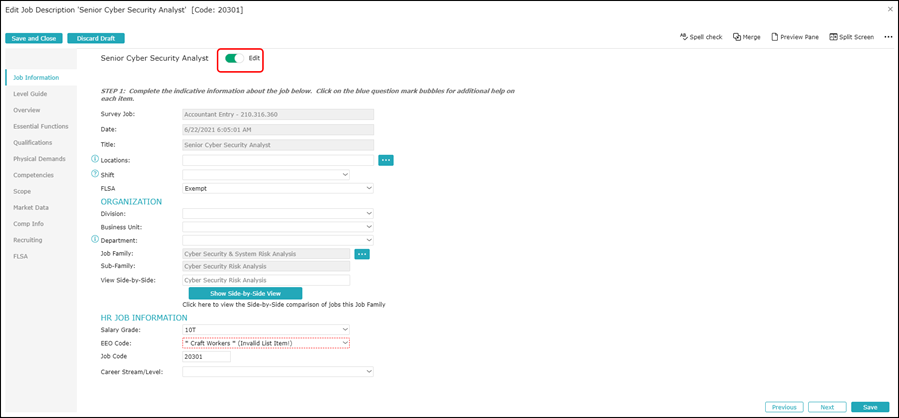
Task: Toggle the Edit switch off
Action: pyautogui.click(x=235, y=59)
